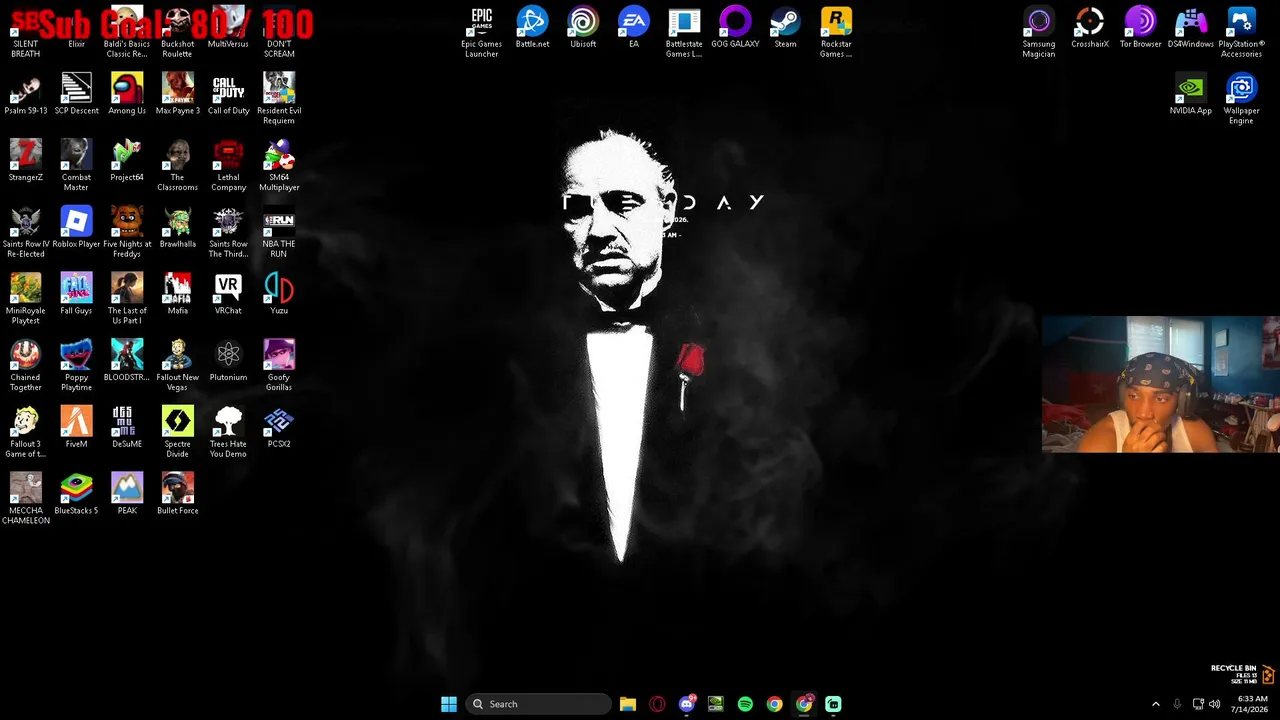1280x720 pixels.
Task: Open File Explorer from the taskbar
Action: click(x=628, y=704)
